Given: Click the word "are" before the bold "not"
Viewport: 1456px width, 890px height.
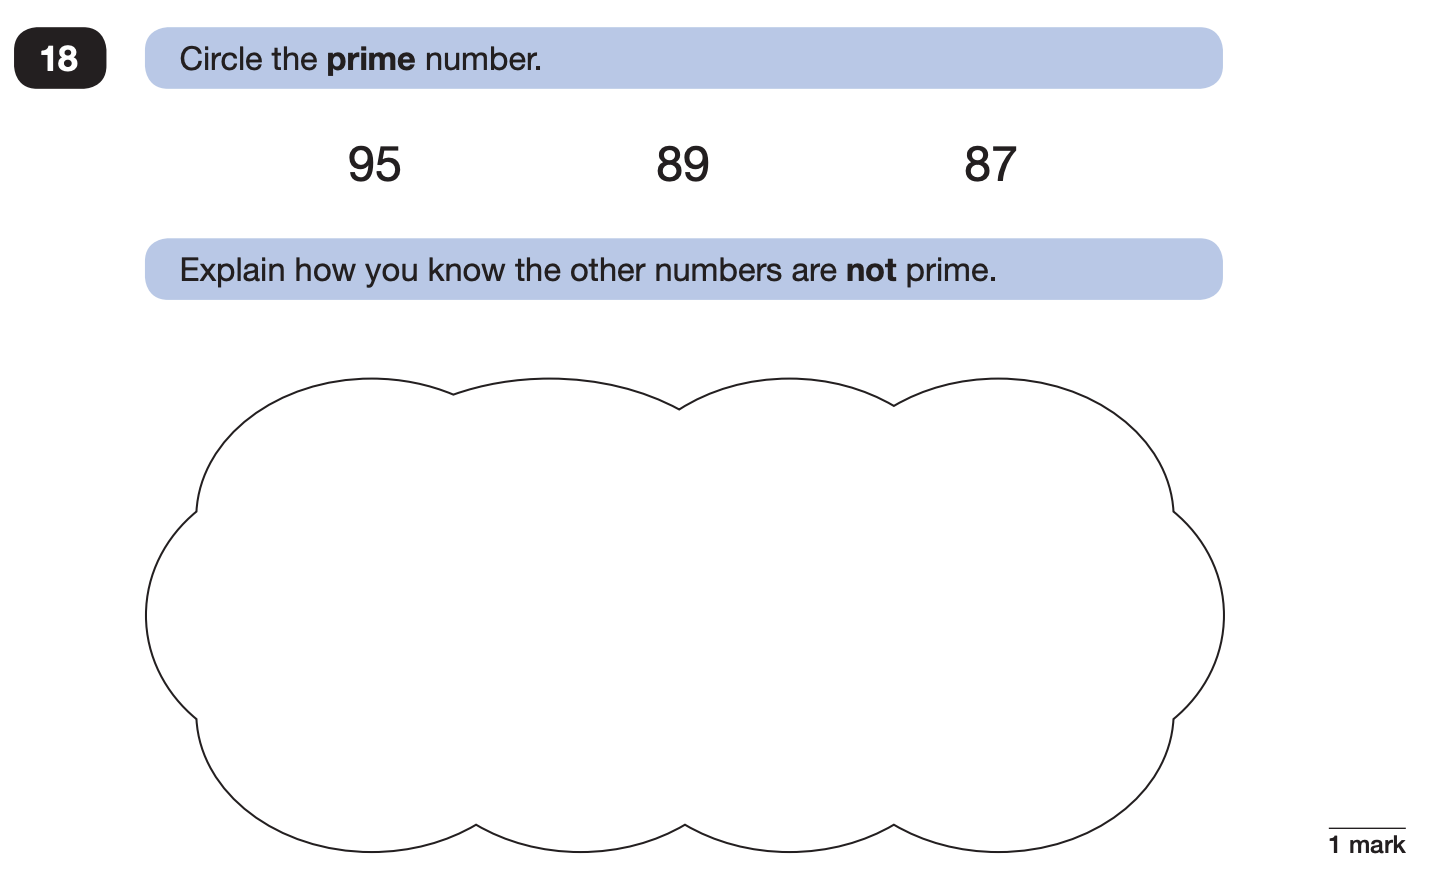Looking at the screenshot, I should click(x=814, y=271).
